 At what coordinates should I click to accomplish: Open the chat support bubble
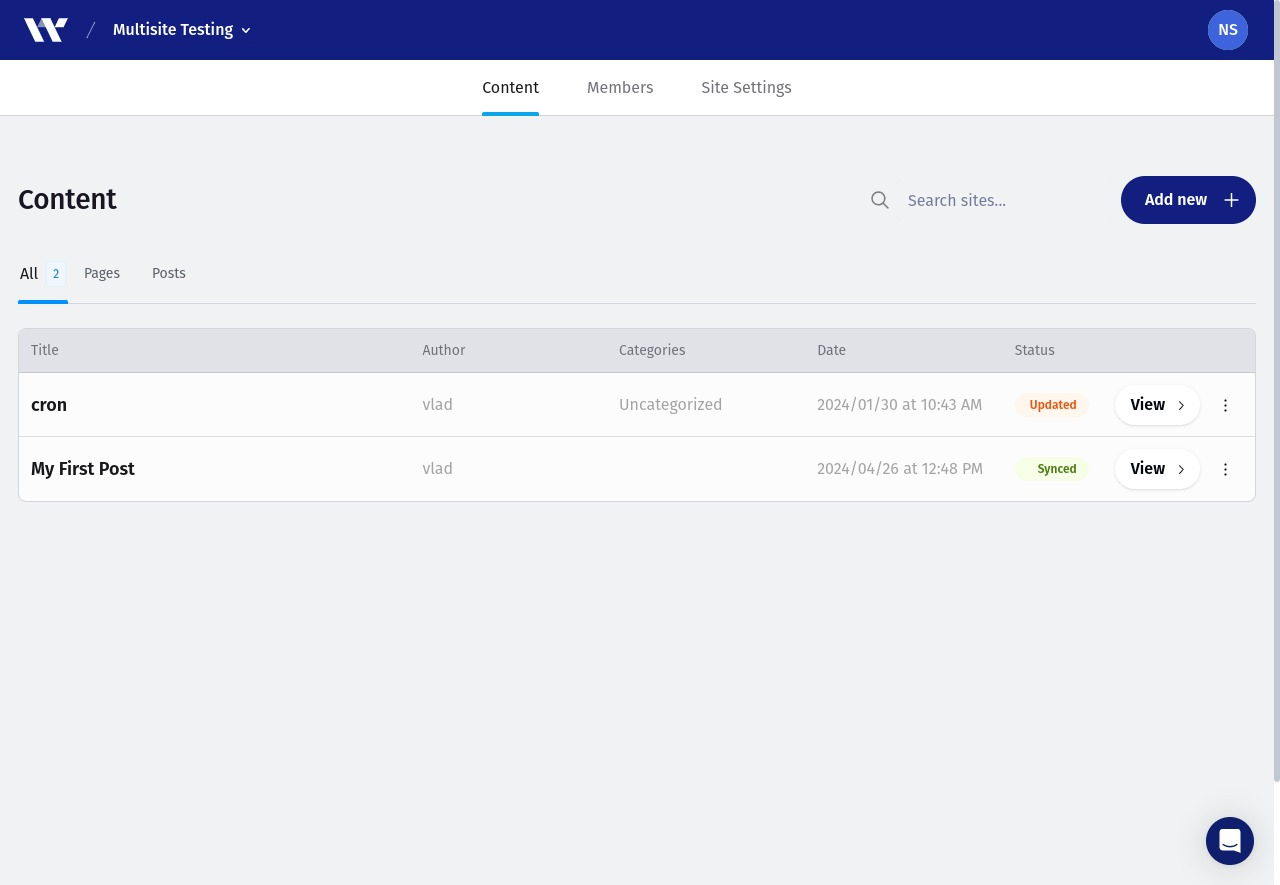point(1230,841)
